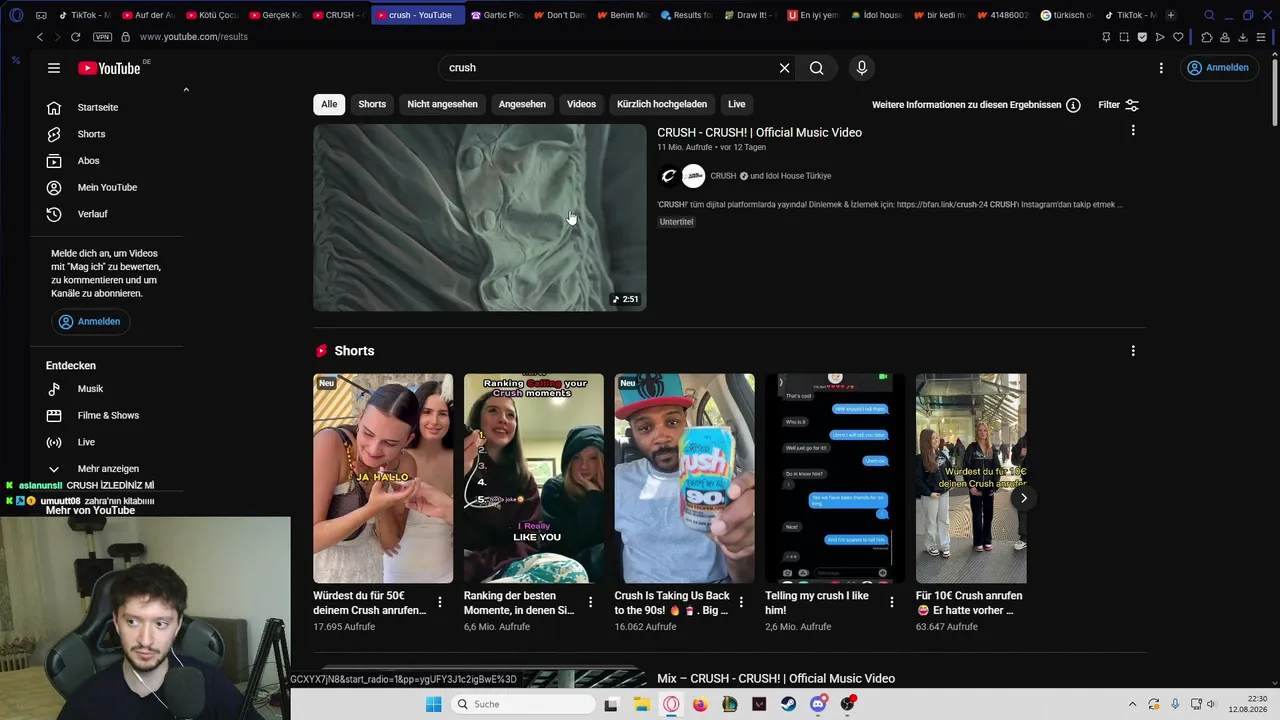Open Filme & Shows in sidebar

pyautogui.click(x=110, y=415)
